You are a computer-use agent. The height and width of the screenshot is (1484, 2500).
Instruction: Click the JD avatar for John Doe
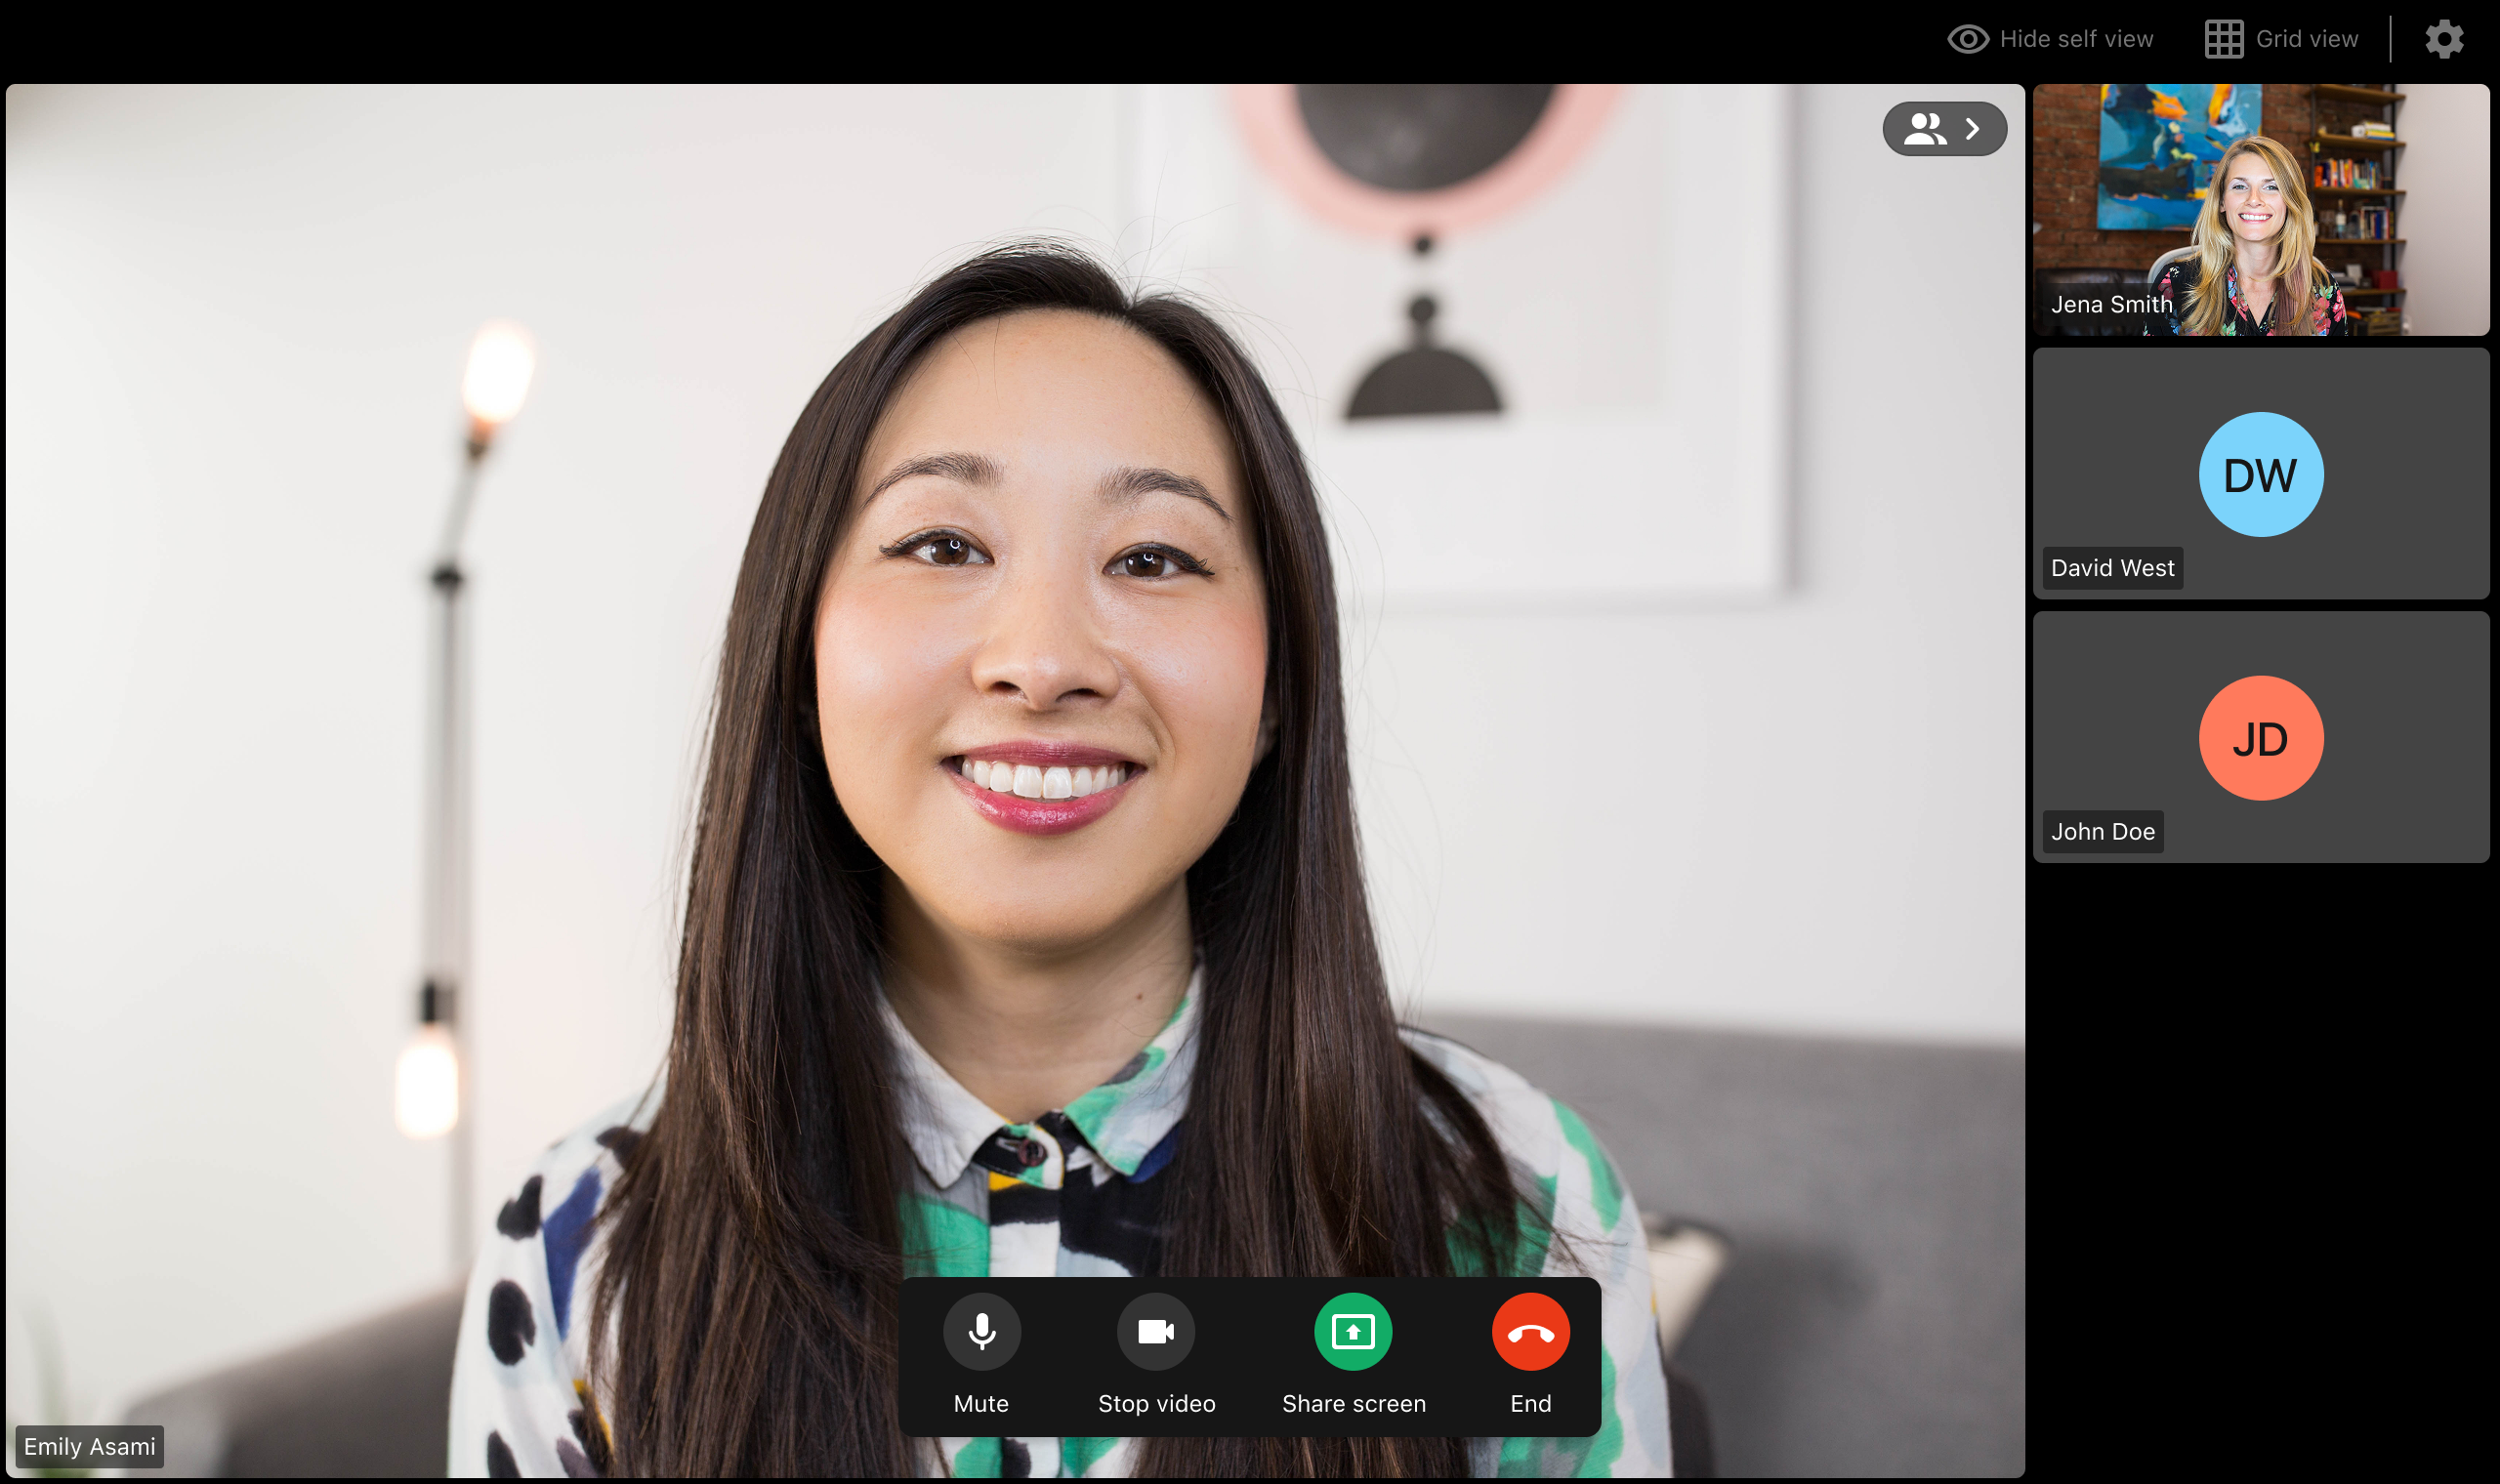coord(2260,738)
